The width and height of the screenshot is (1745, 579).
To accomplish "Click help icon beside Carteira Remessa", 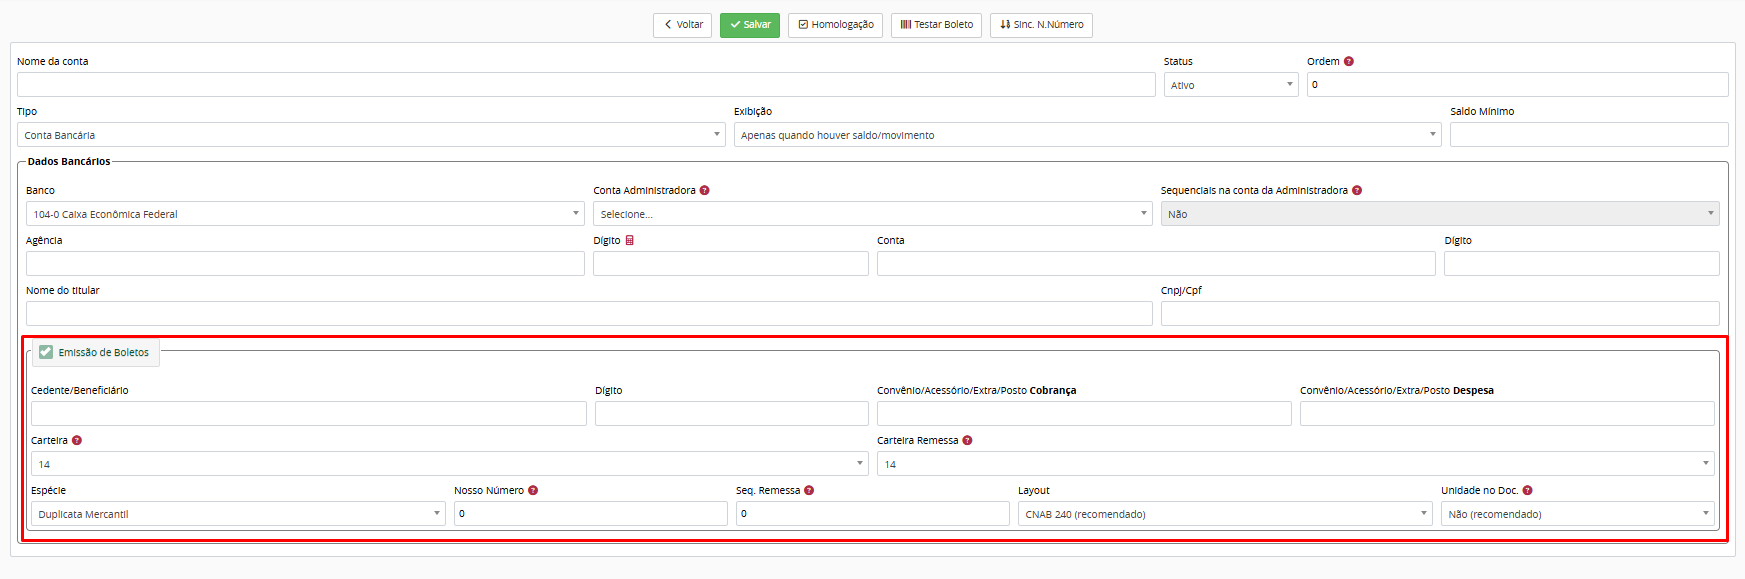I will [967, 440].
